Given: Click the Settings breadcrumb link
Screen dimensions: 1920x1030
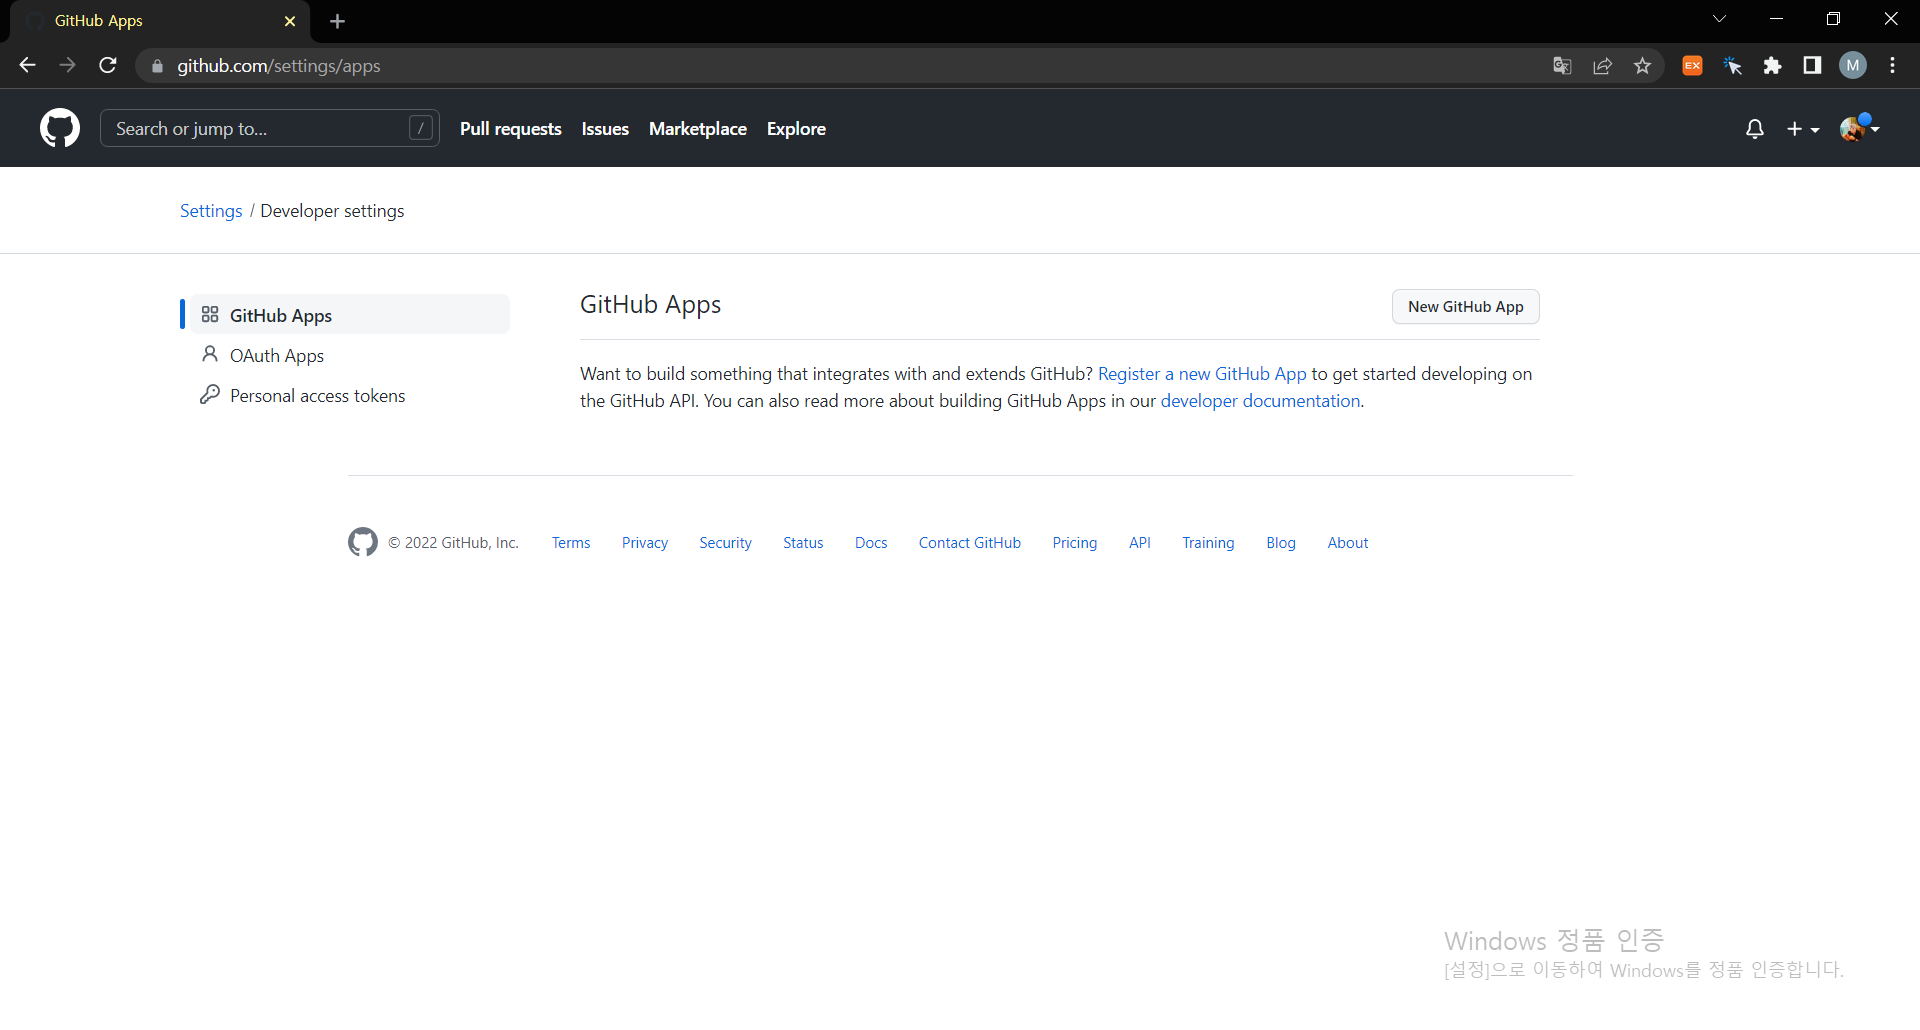Looking at the screenshot, I should (211, 211).
